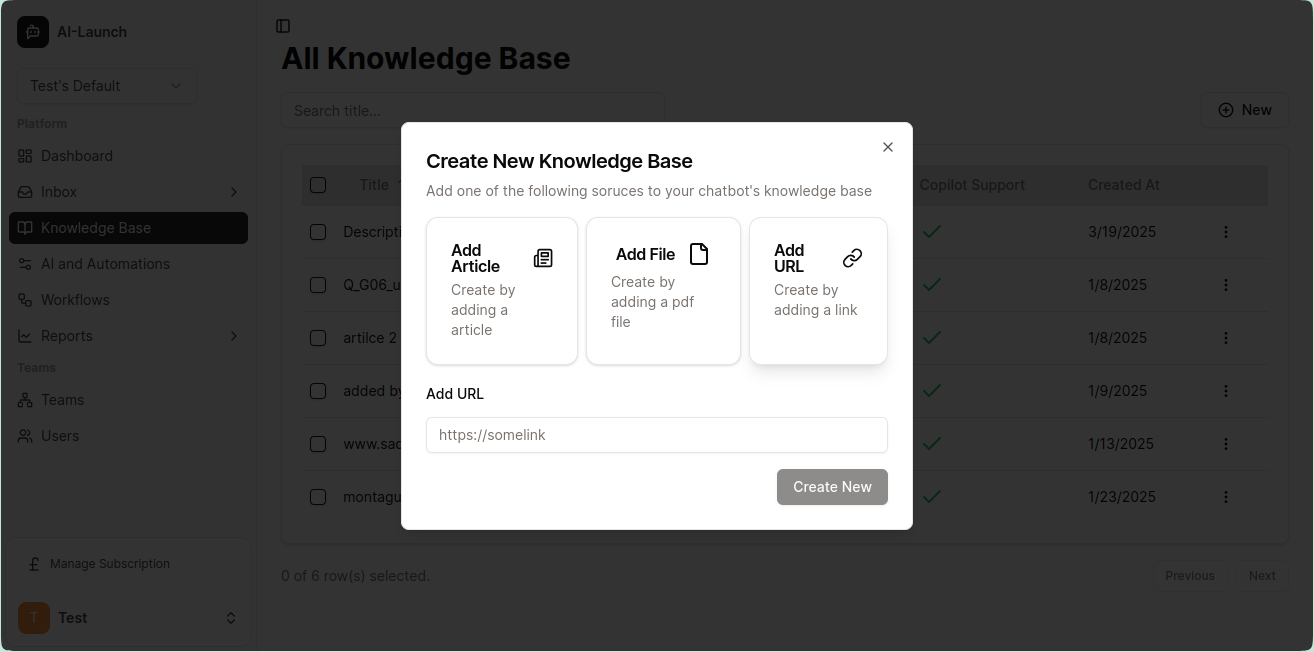
Task: Open options menu for 1/9/2025 row
Action: [x=1226, y=391]
